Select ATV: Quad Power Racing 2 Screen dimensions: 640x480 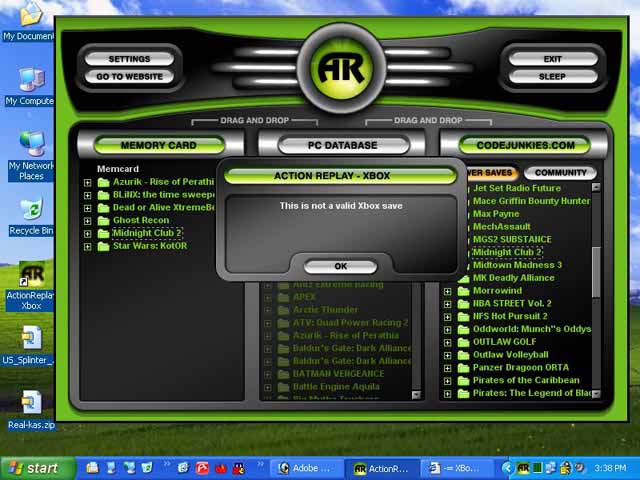[x=350, y=323]
